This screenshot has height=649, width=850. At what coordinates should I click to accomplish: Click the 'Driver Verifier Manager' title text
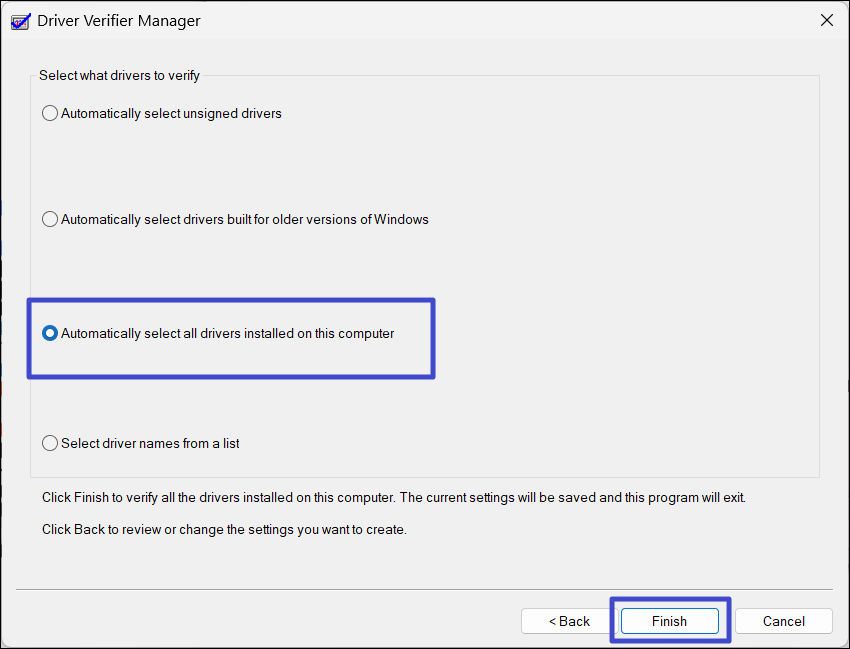point(119,20)
